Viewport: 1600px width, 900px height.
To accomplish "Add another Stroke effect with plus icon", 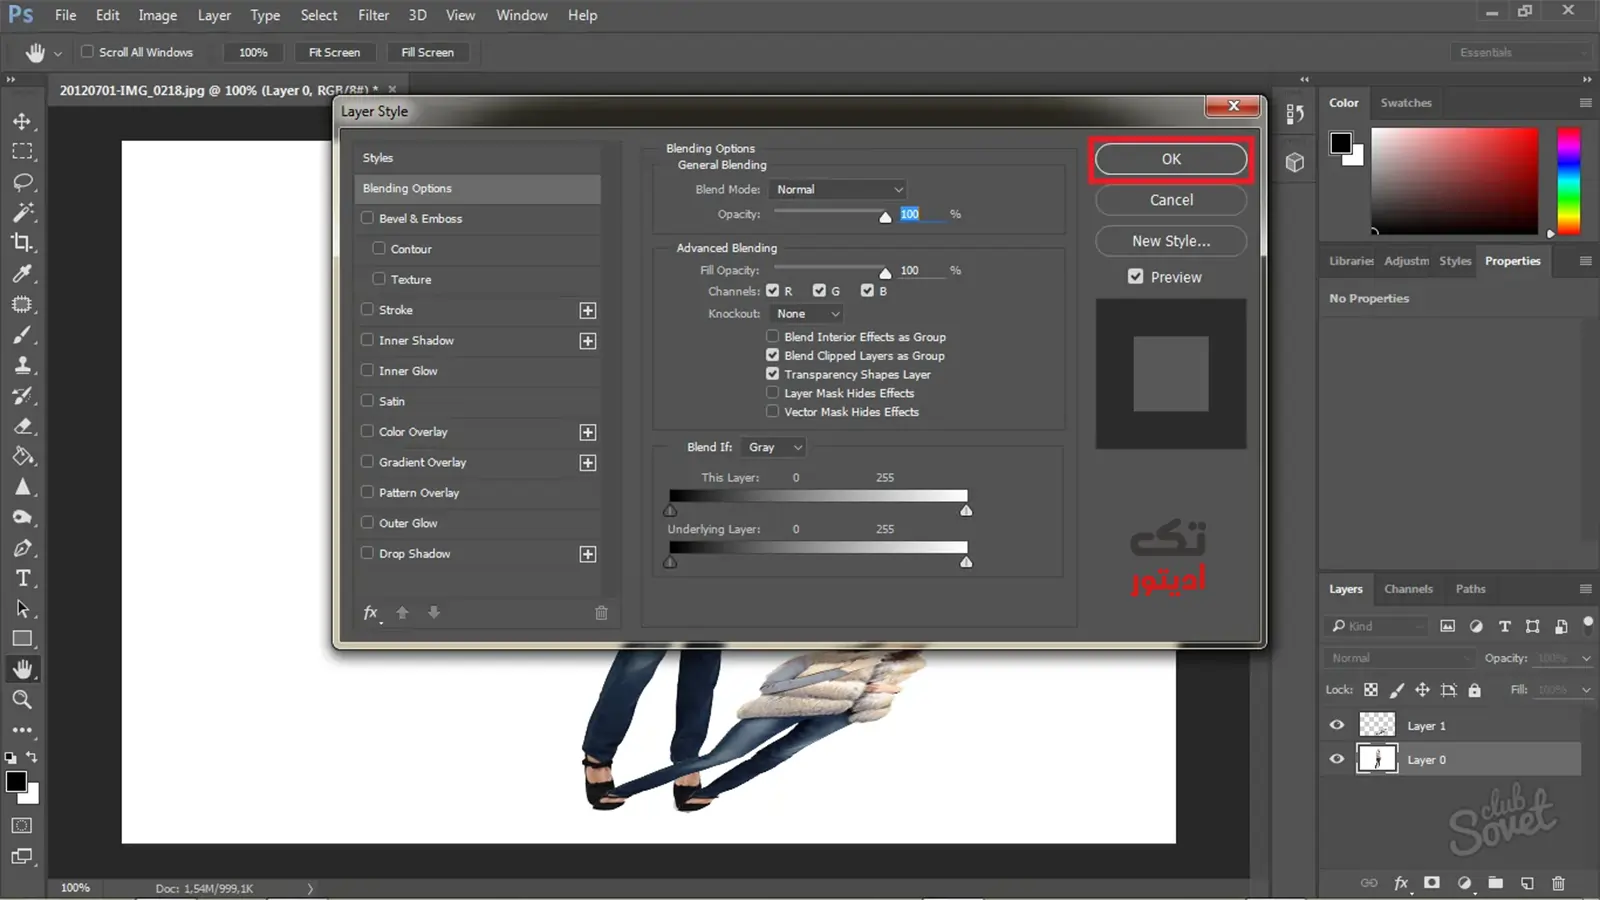I will pyautogui.click(x=588, y=311).
